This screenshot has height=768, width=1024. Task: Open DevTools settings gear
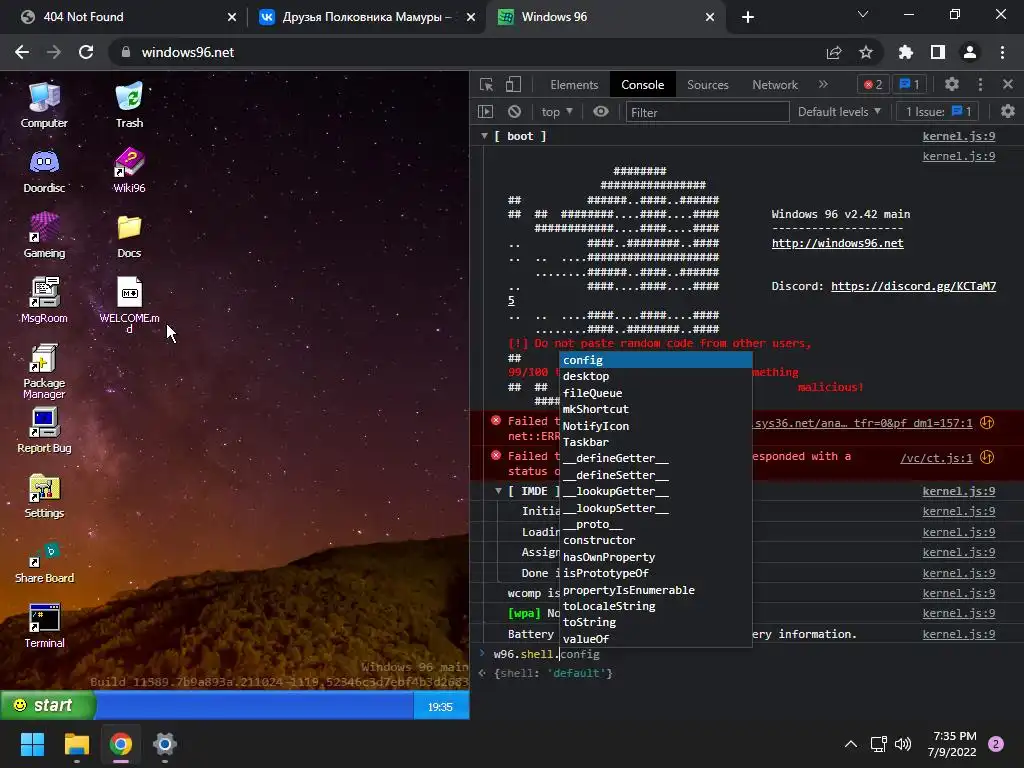[952, 84]
